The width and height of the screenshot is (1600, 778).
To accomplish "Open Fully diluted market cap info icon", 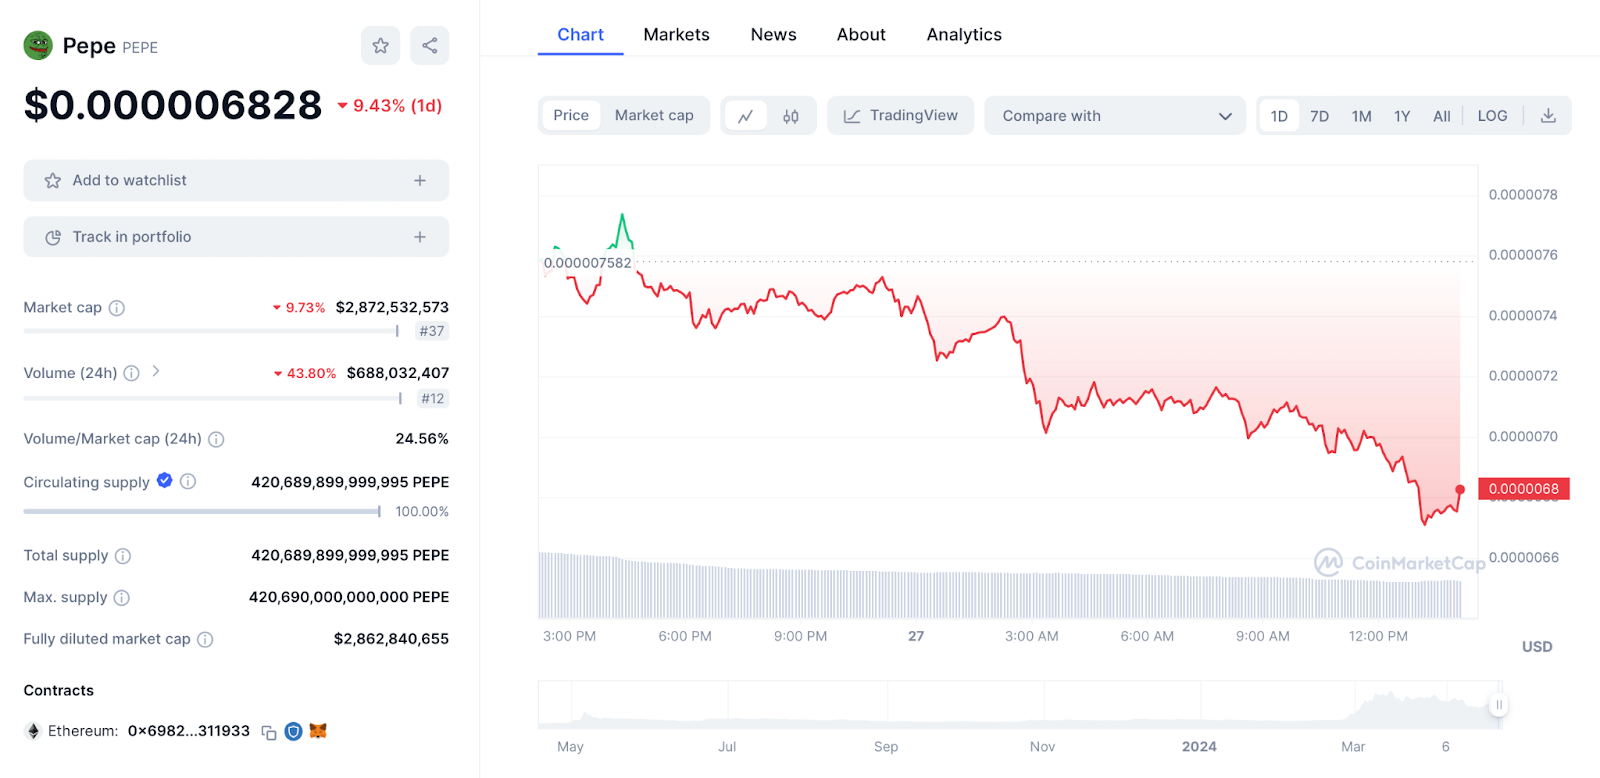I will point(205,640).
